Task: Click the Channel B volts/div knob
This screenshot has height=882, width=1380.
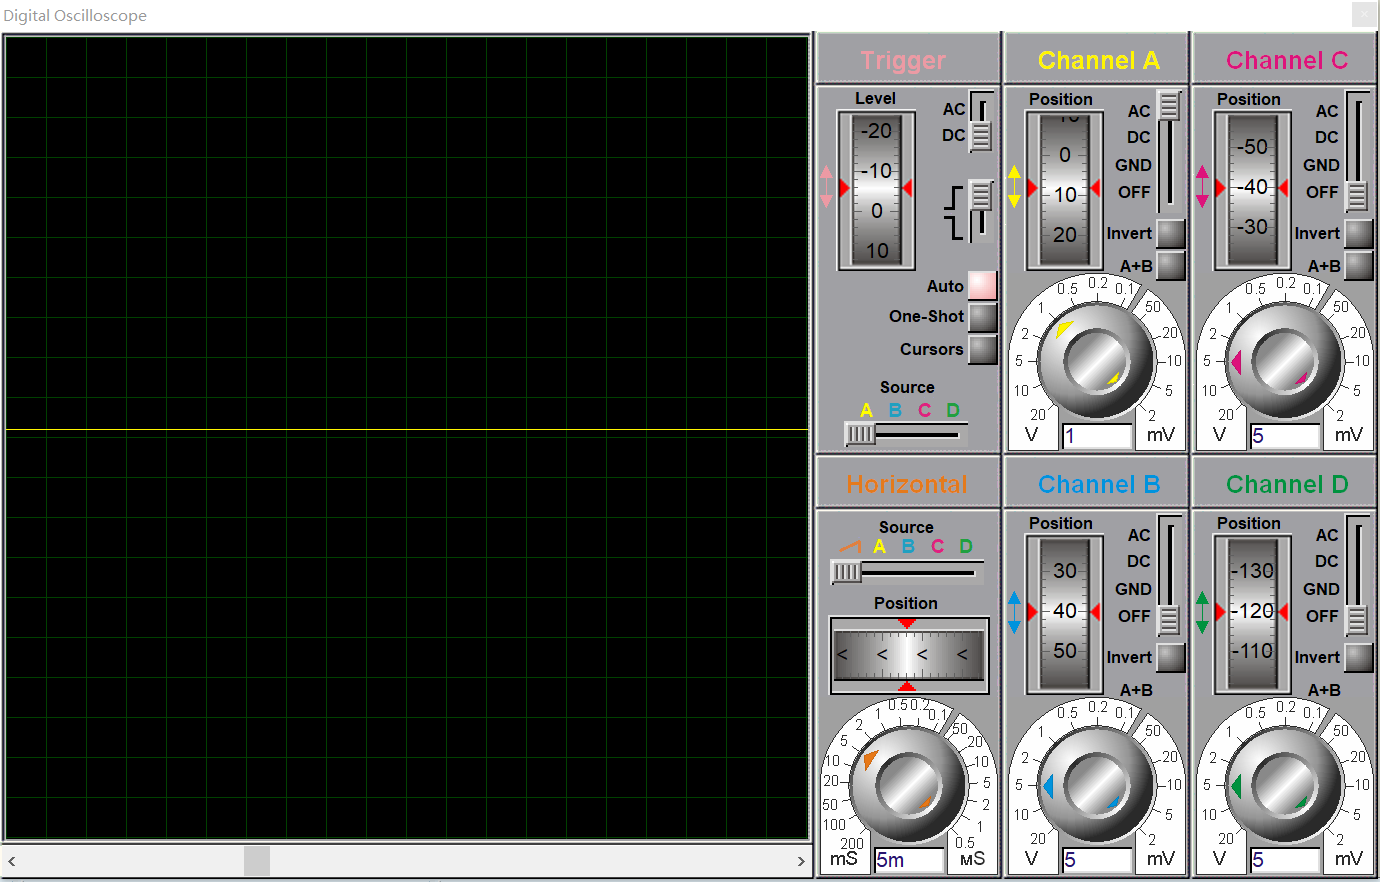Action: (x=1097, y=784)
